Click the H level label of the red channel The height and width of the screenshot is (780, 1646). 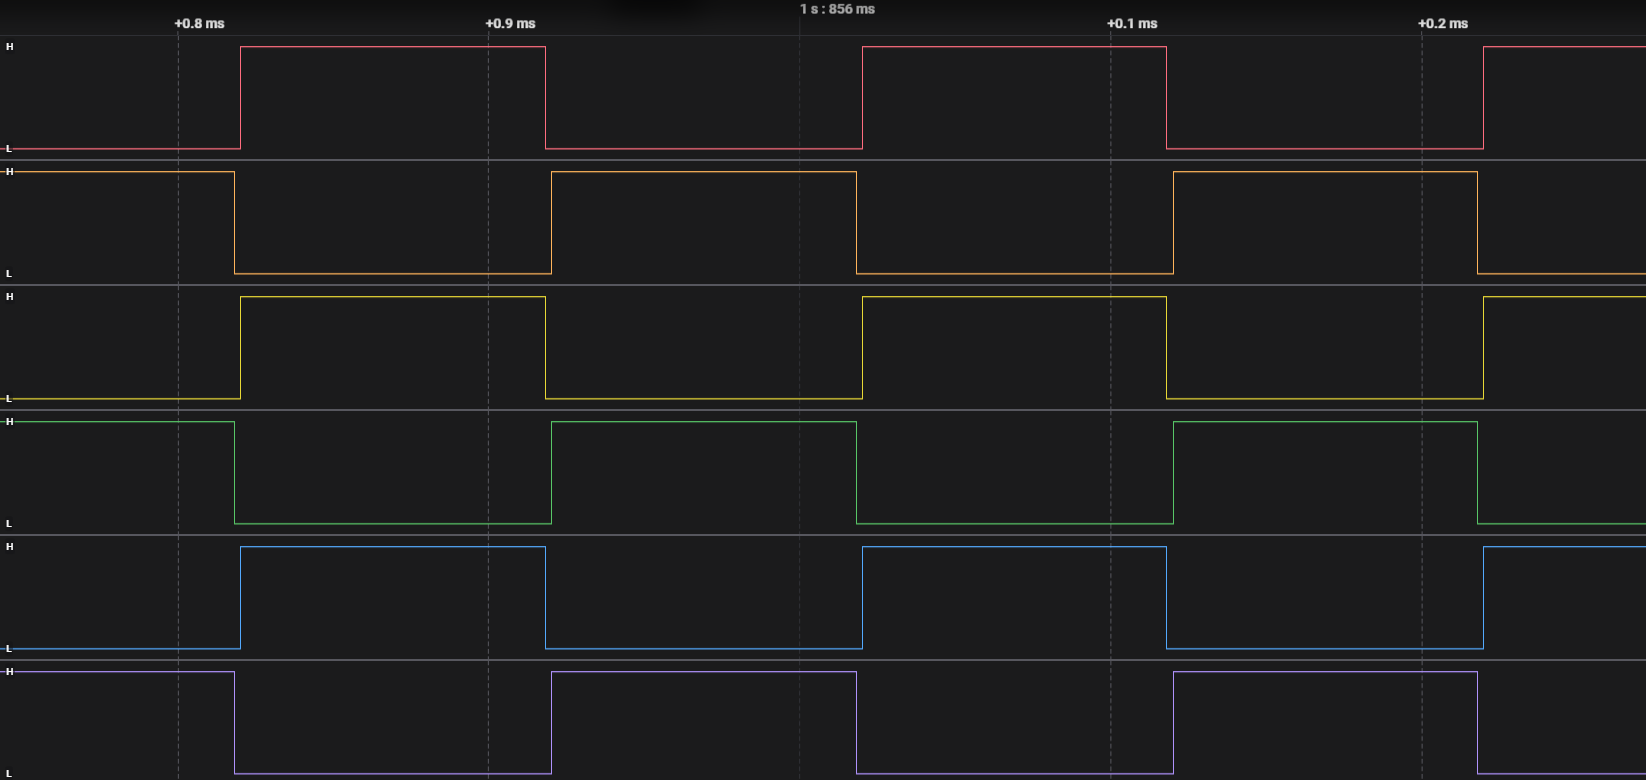point(10,47)
